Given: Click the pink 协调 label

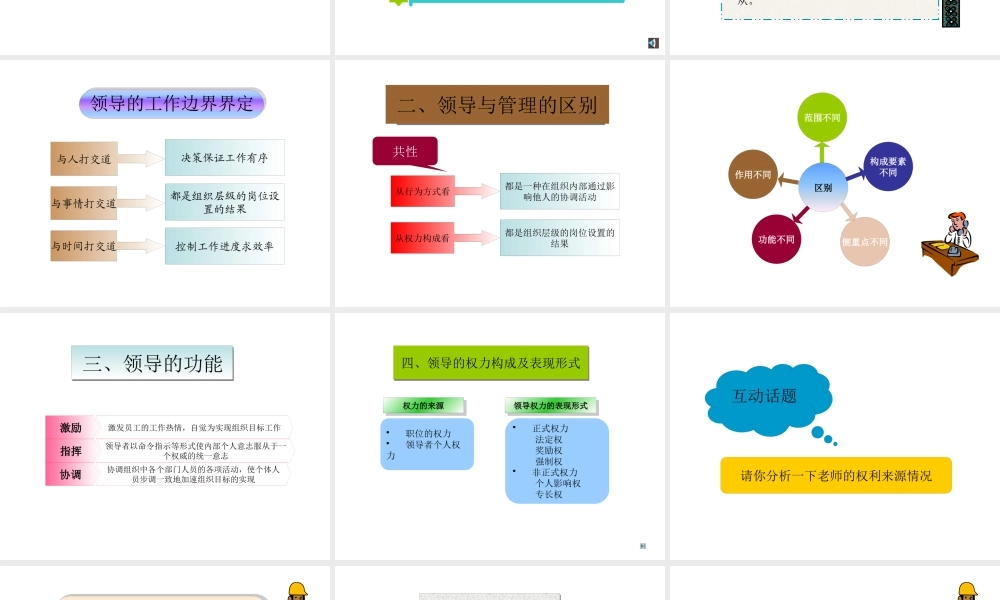Looking at the screenshot, I should point(71,474).
